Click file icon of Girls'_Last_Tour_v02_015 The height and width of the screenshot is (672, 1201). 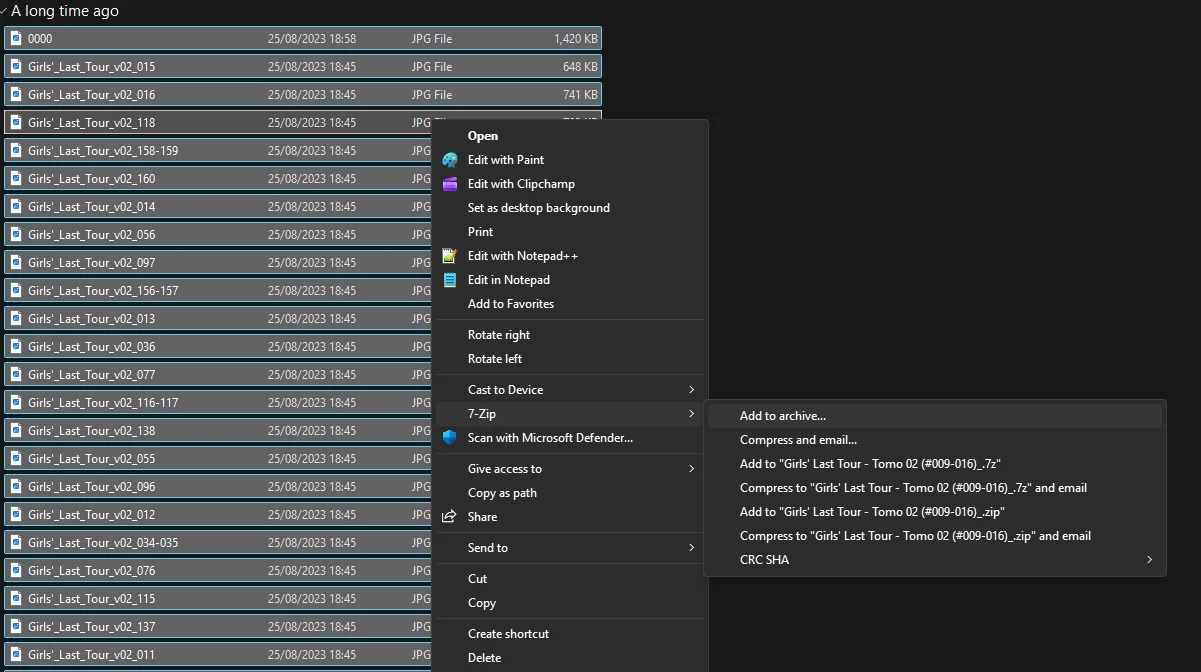16,67
